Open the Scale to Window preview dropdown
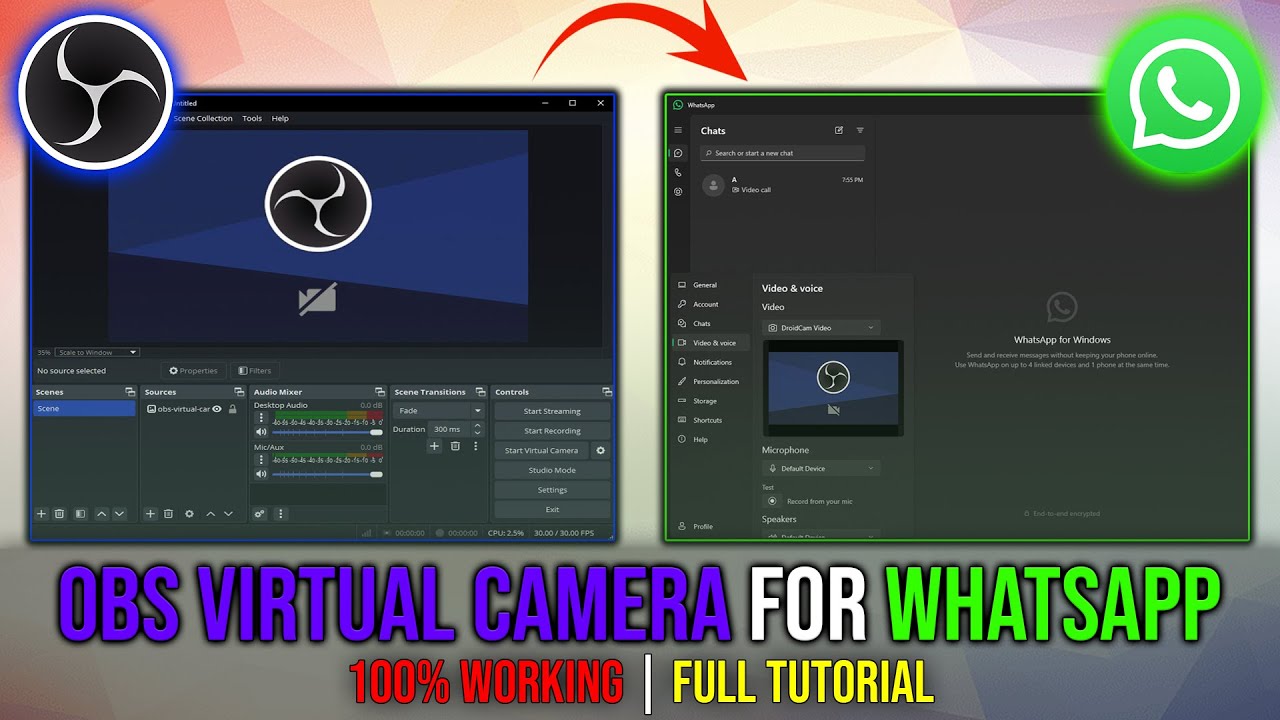The width and height of the screenshot is (1280, 720). click(97, 352)
